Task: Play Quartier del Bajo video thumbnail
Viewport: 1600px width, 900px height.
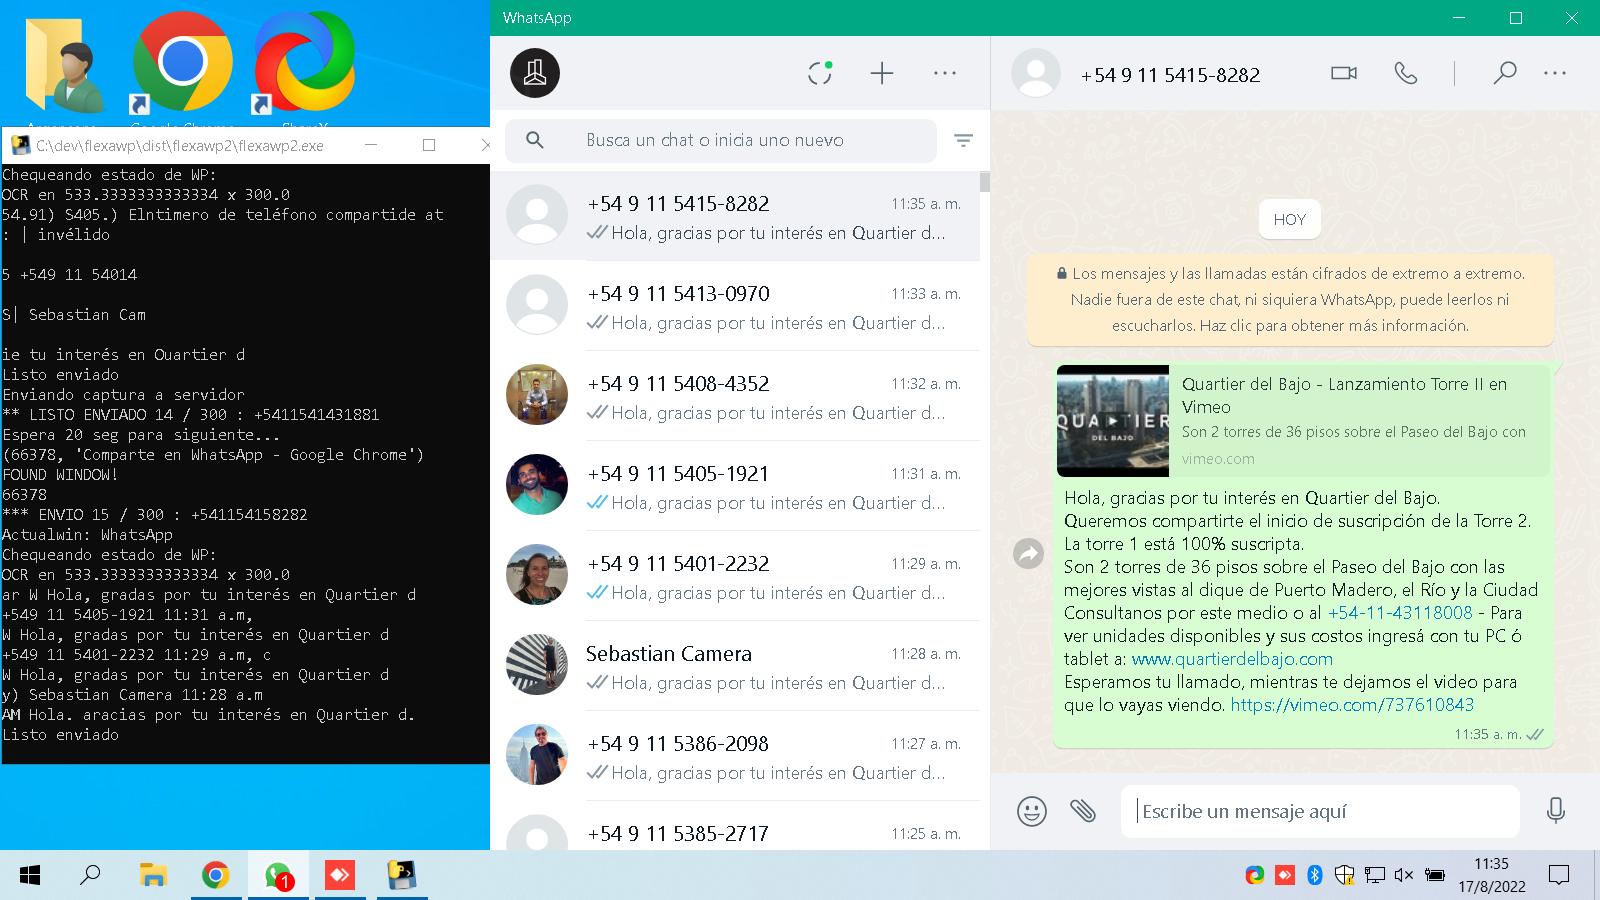Action: click(x=1113, y=421)
